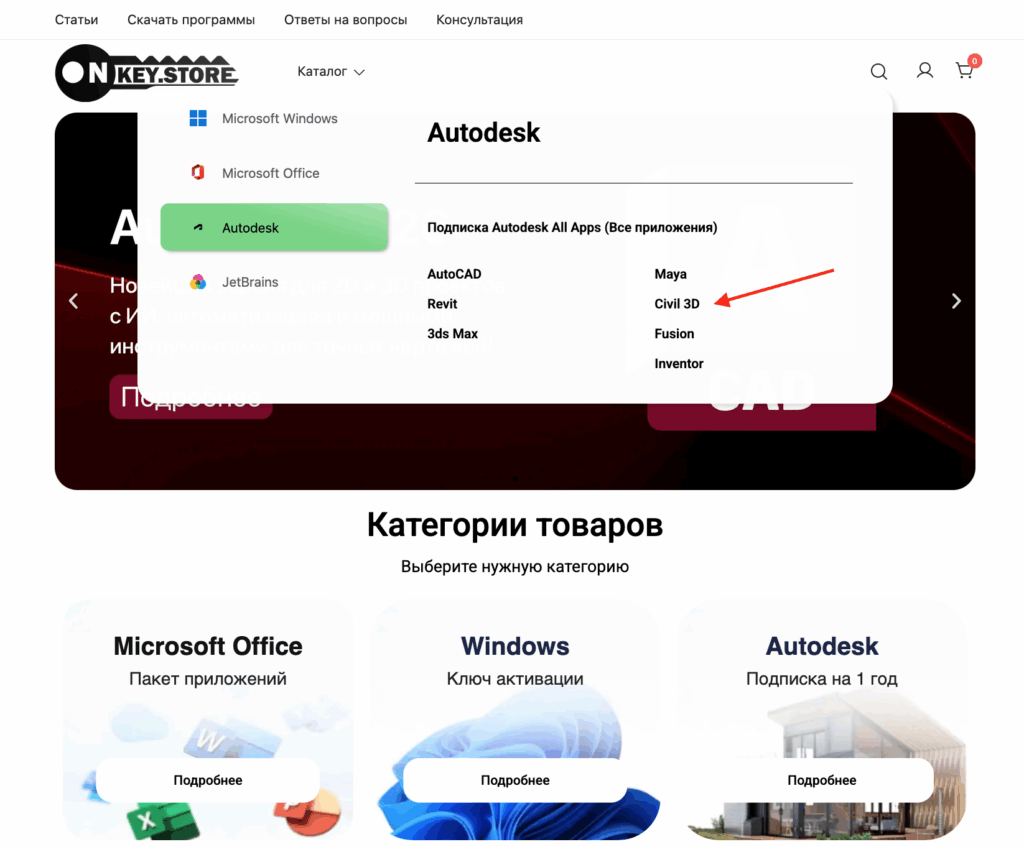Click the Autodesk category card thumbnail

click(822, 720)
